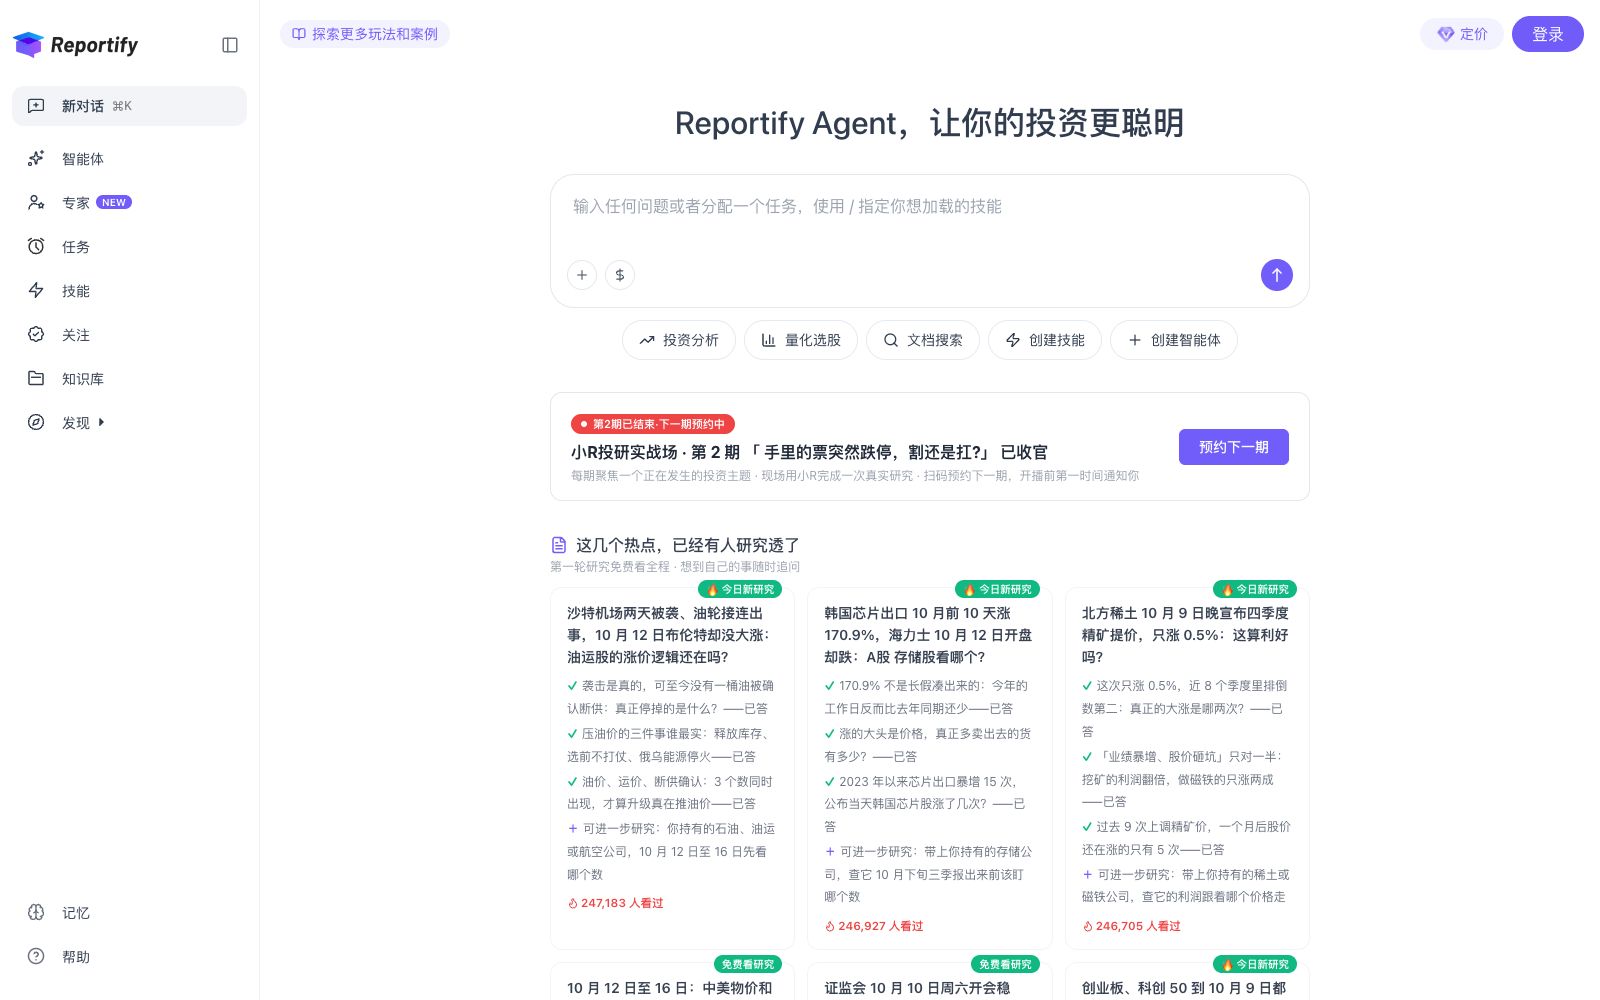Click the 预约下一期 button

(1234, 447)
